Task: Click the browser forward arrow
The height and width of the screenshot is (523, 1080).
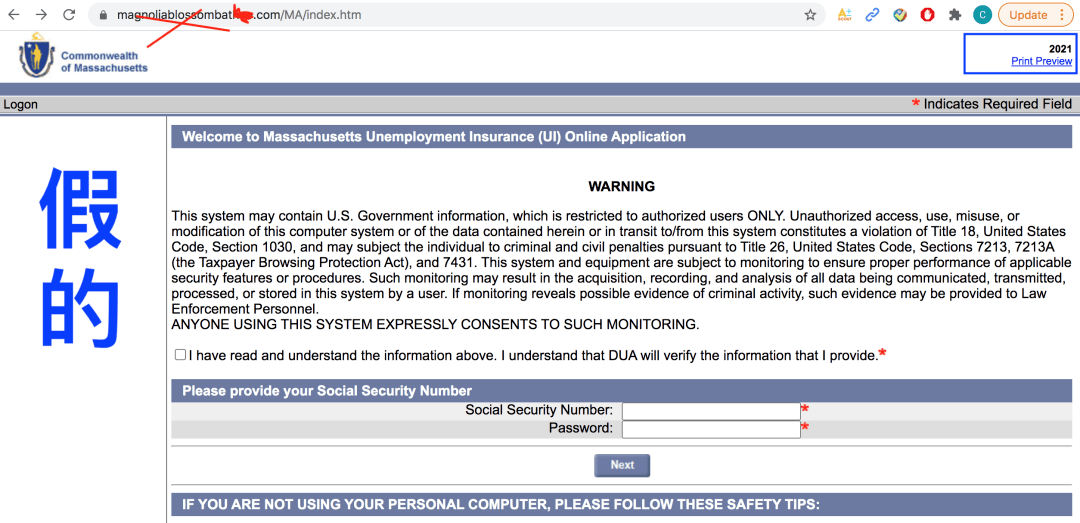Action: (41, 14)
